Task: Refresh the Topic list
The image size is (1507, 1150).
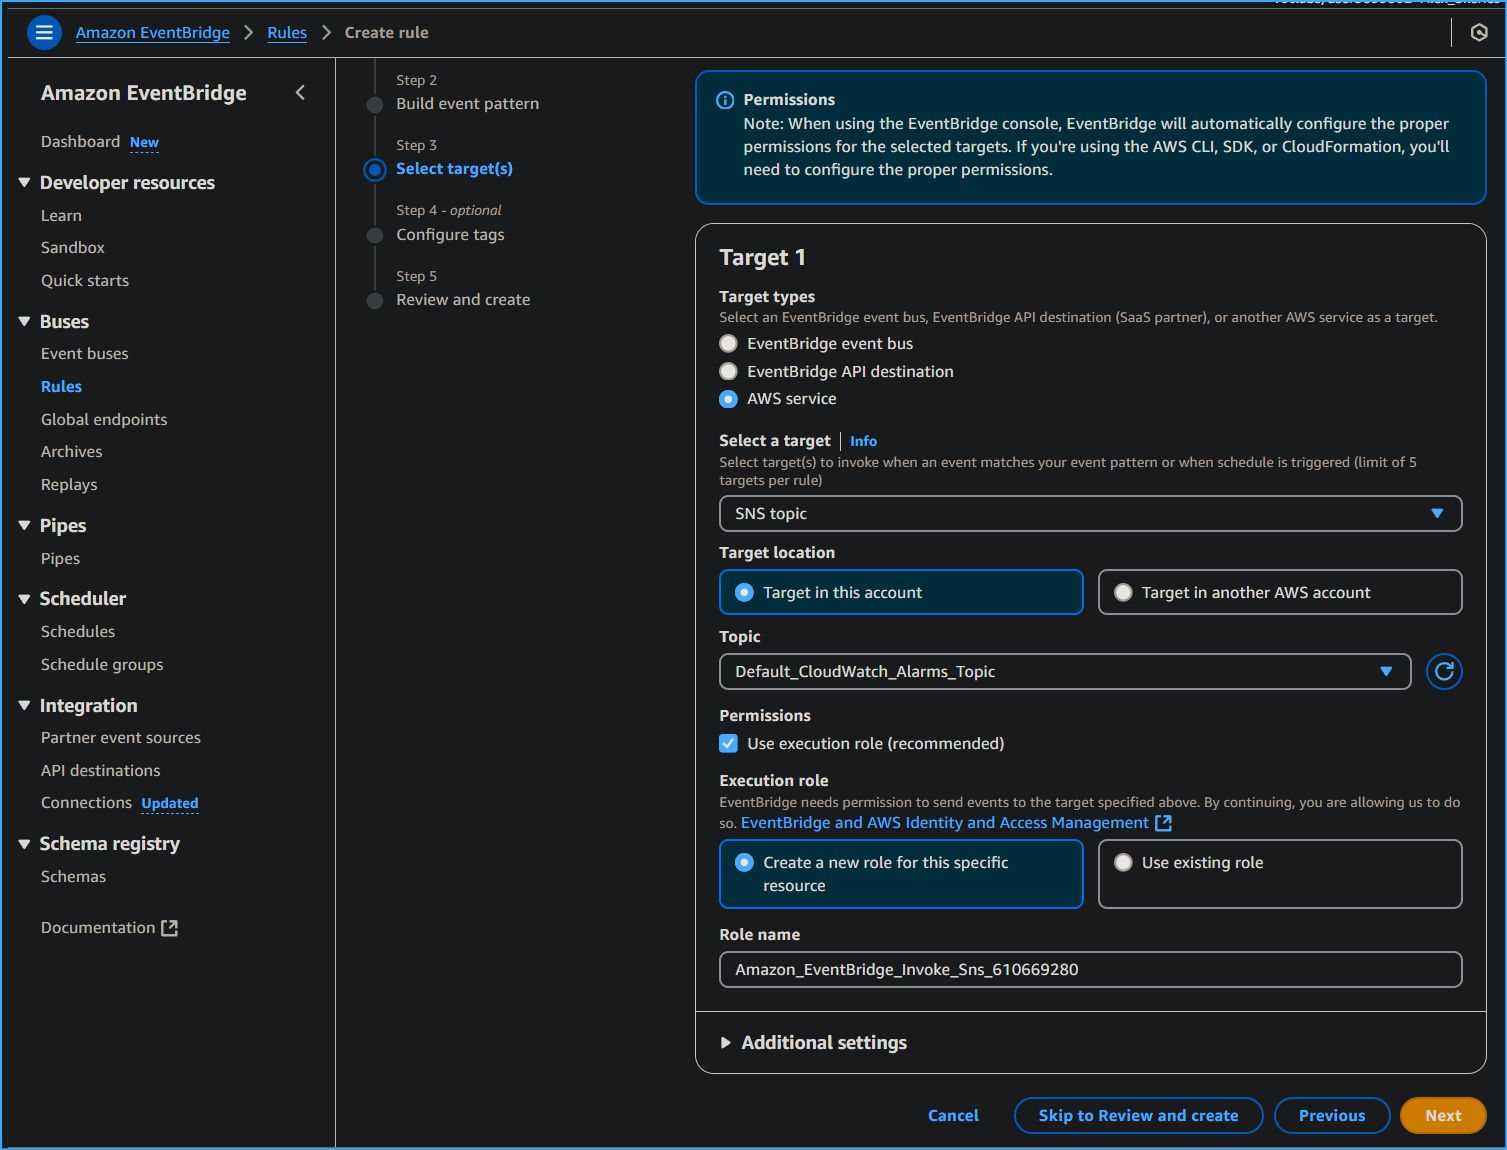Action: 1443,671
